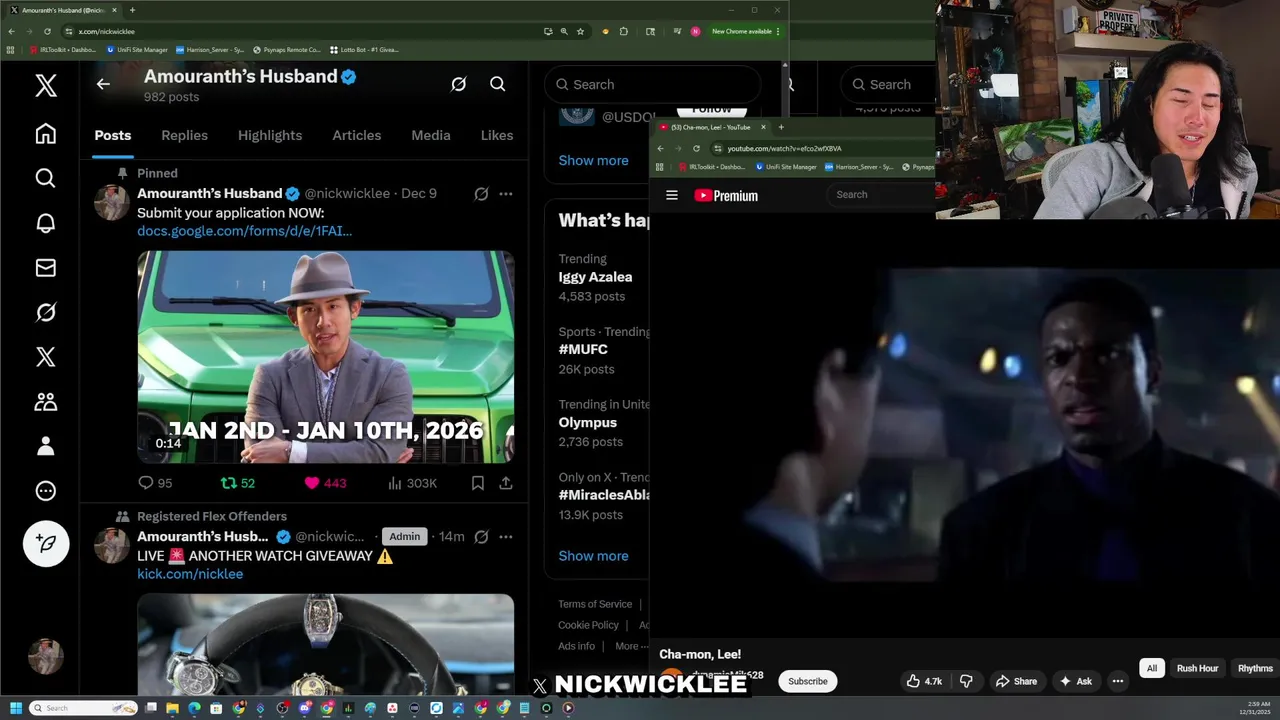Play pinned post video thumbnail
The width and height of the screenshot is (1280, 720).
pos(326,357)
